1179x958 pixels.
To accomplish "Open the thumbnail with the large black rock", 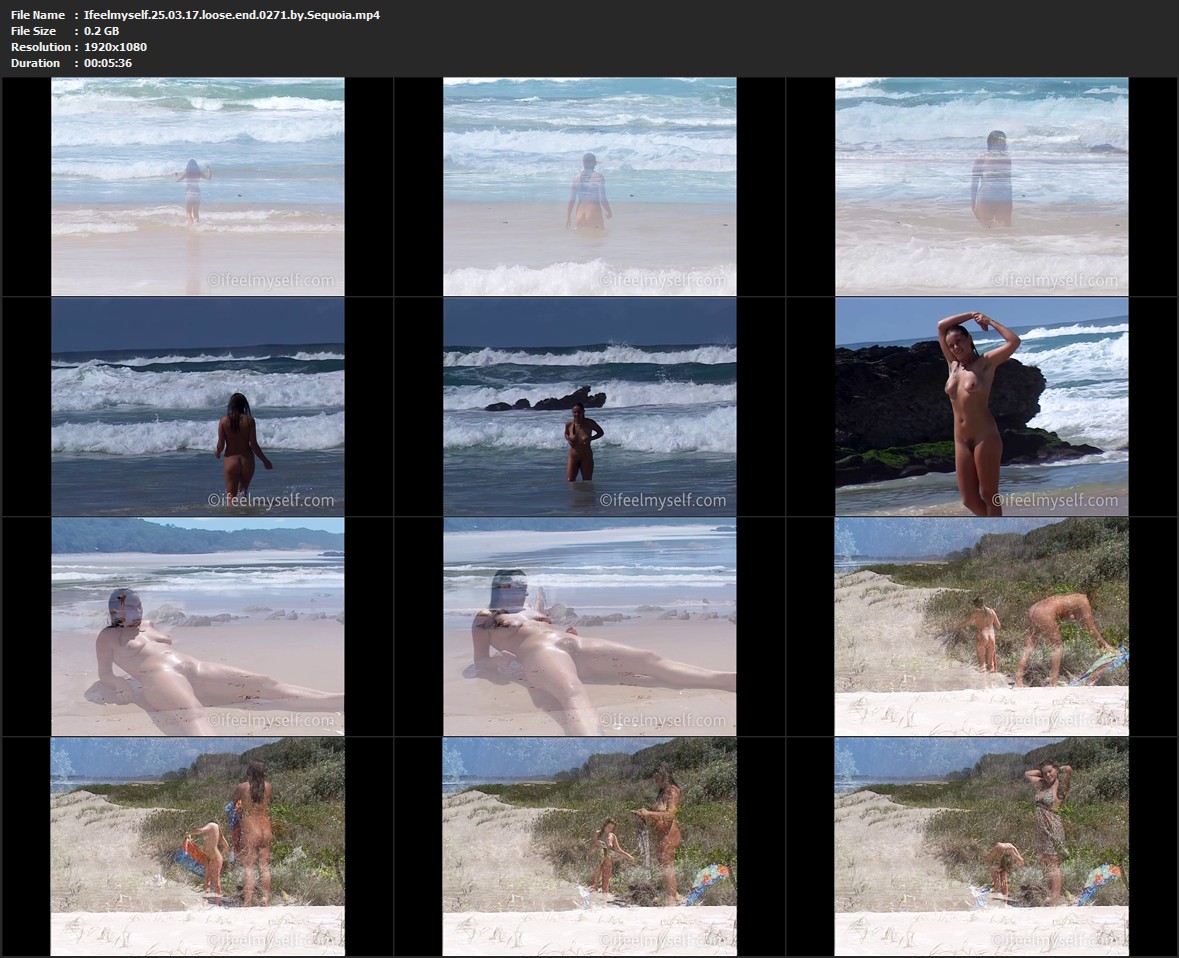I will pos(981,406).
